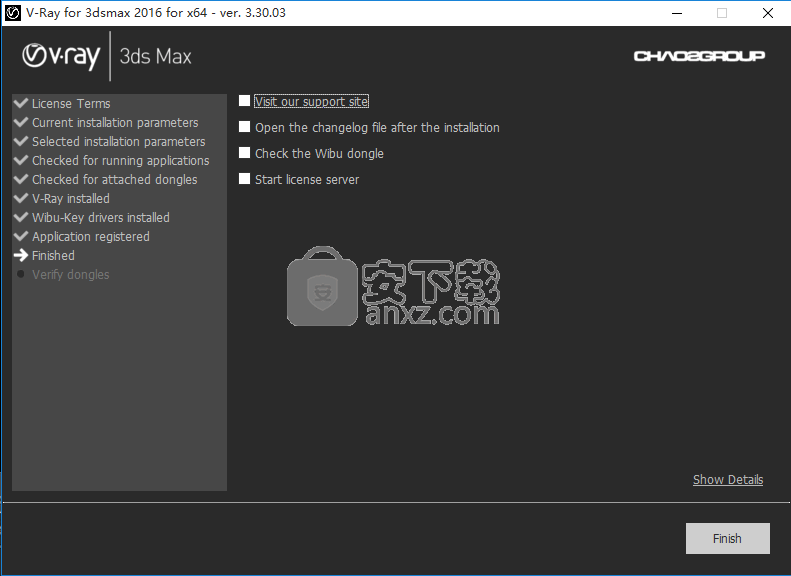
Task: Close the V-Ray installer window
Action: point(768,13)
